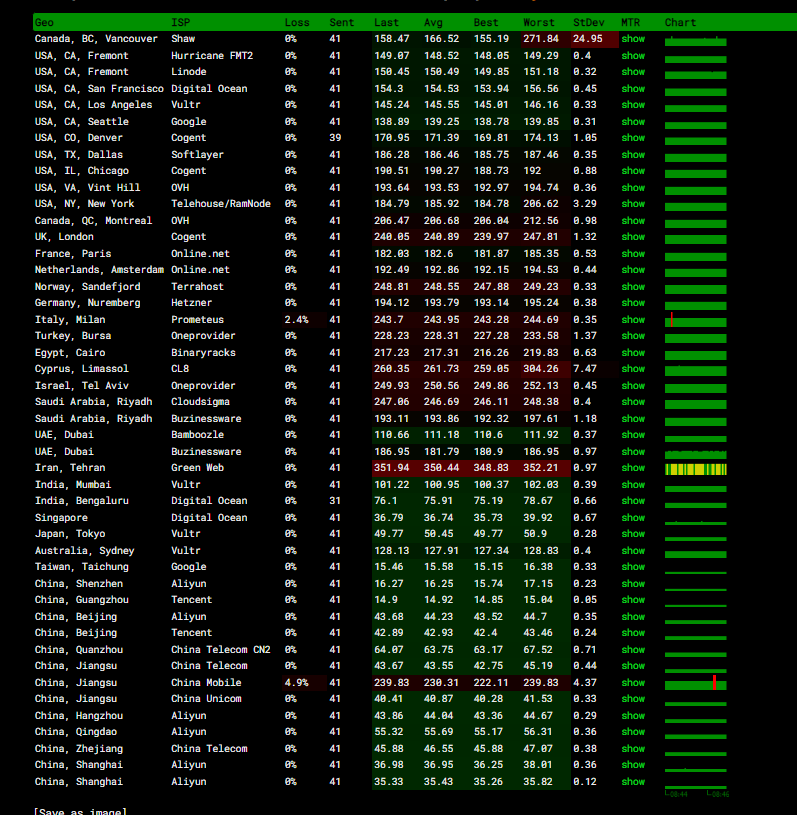This screenshot has height=815, width=797.
Task: Click show for India, Bengaluru
Action: point(633,501)
